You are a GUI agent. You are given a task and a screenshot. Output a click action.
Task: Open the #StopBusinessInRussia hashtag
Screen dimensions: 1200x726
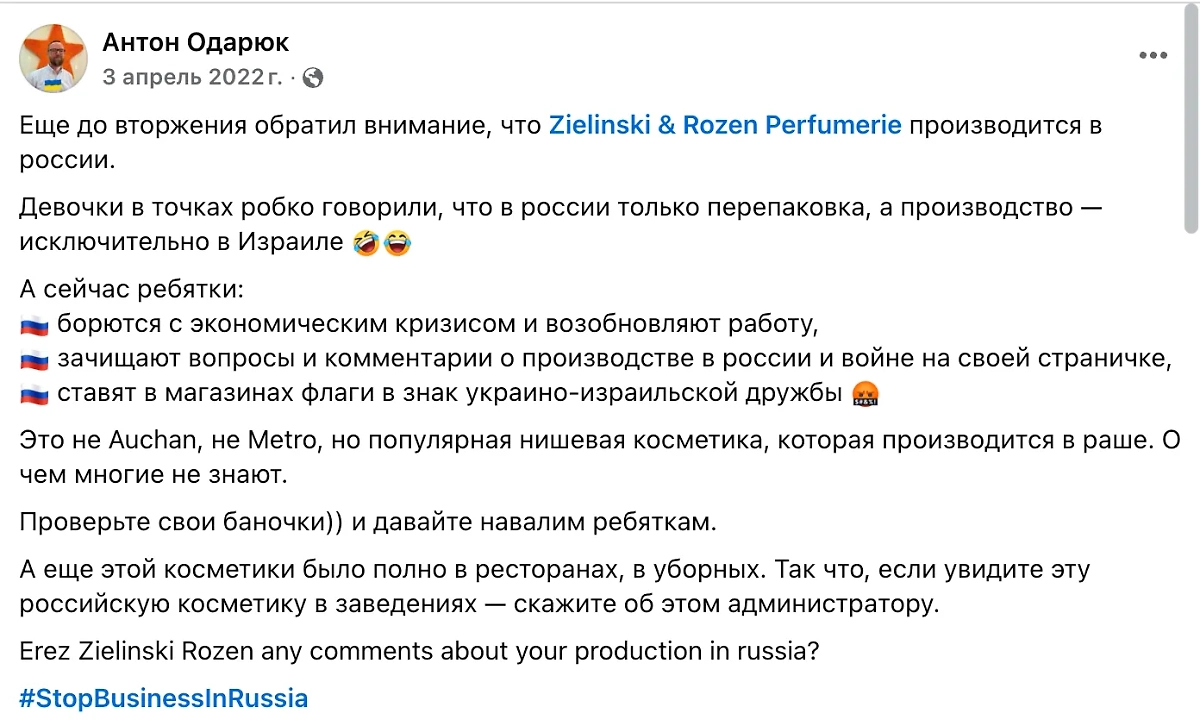tap(162, 698)
